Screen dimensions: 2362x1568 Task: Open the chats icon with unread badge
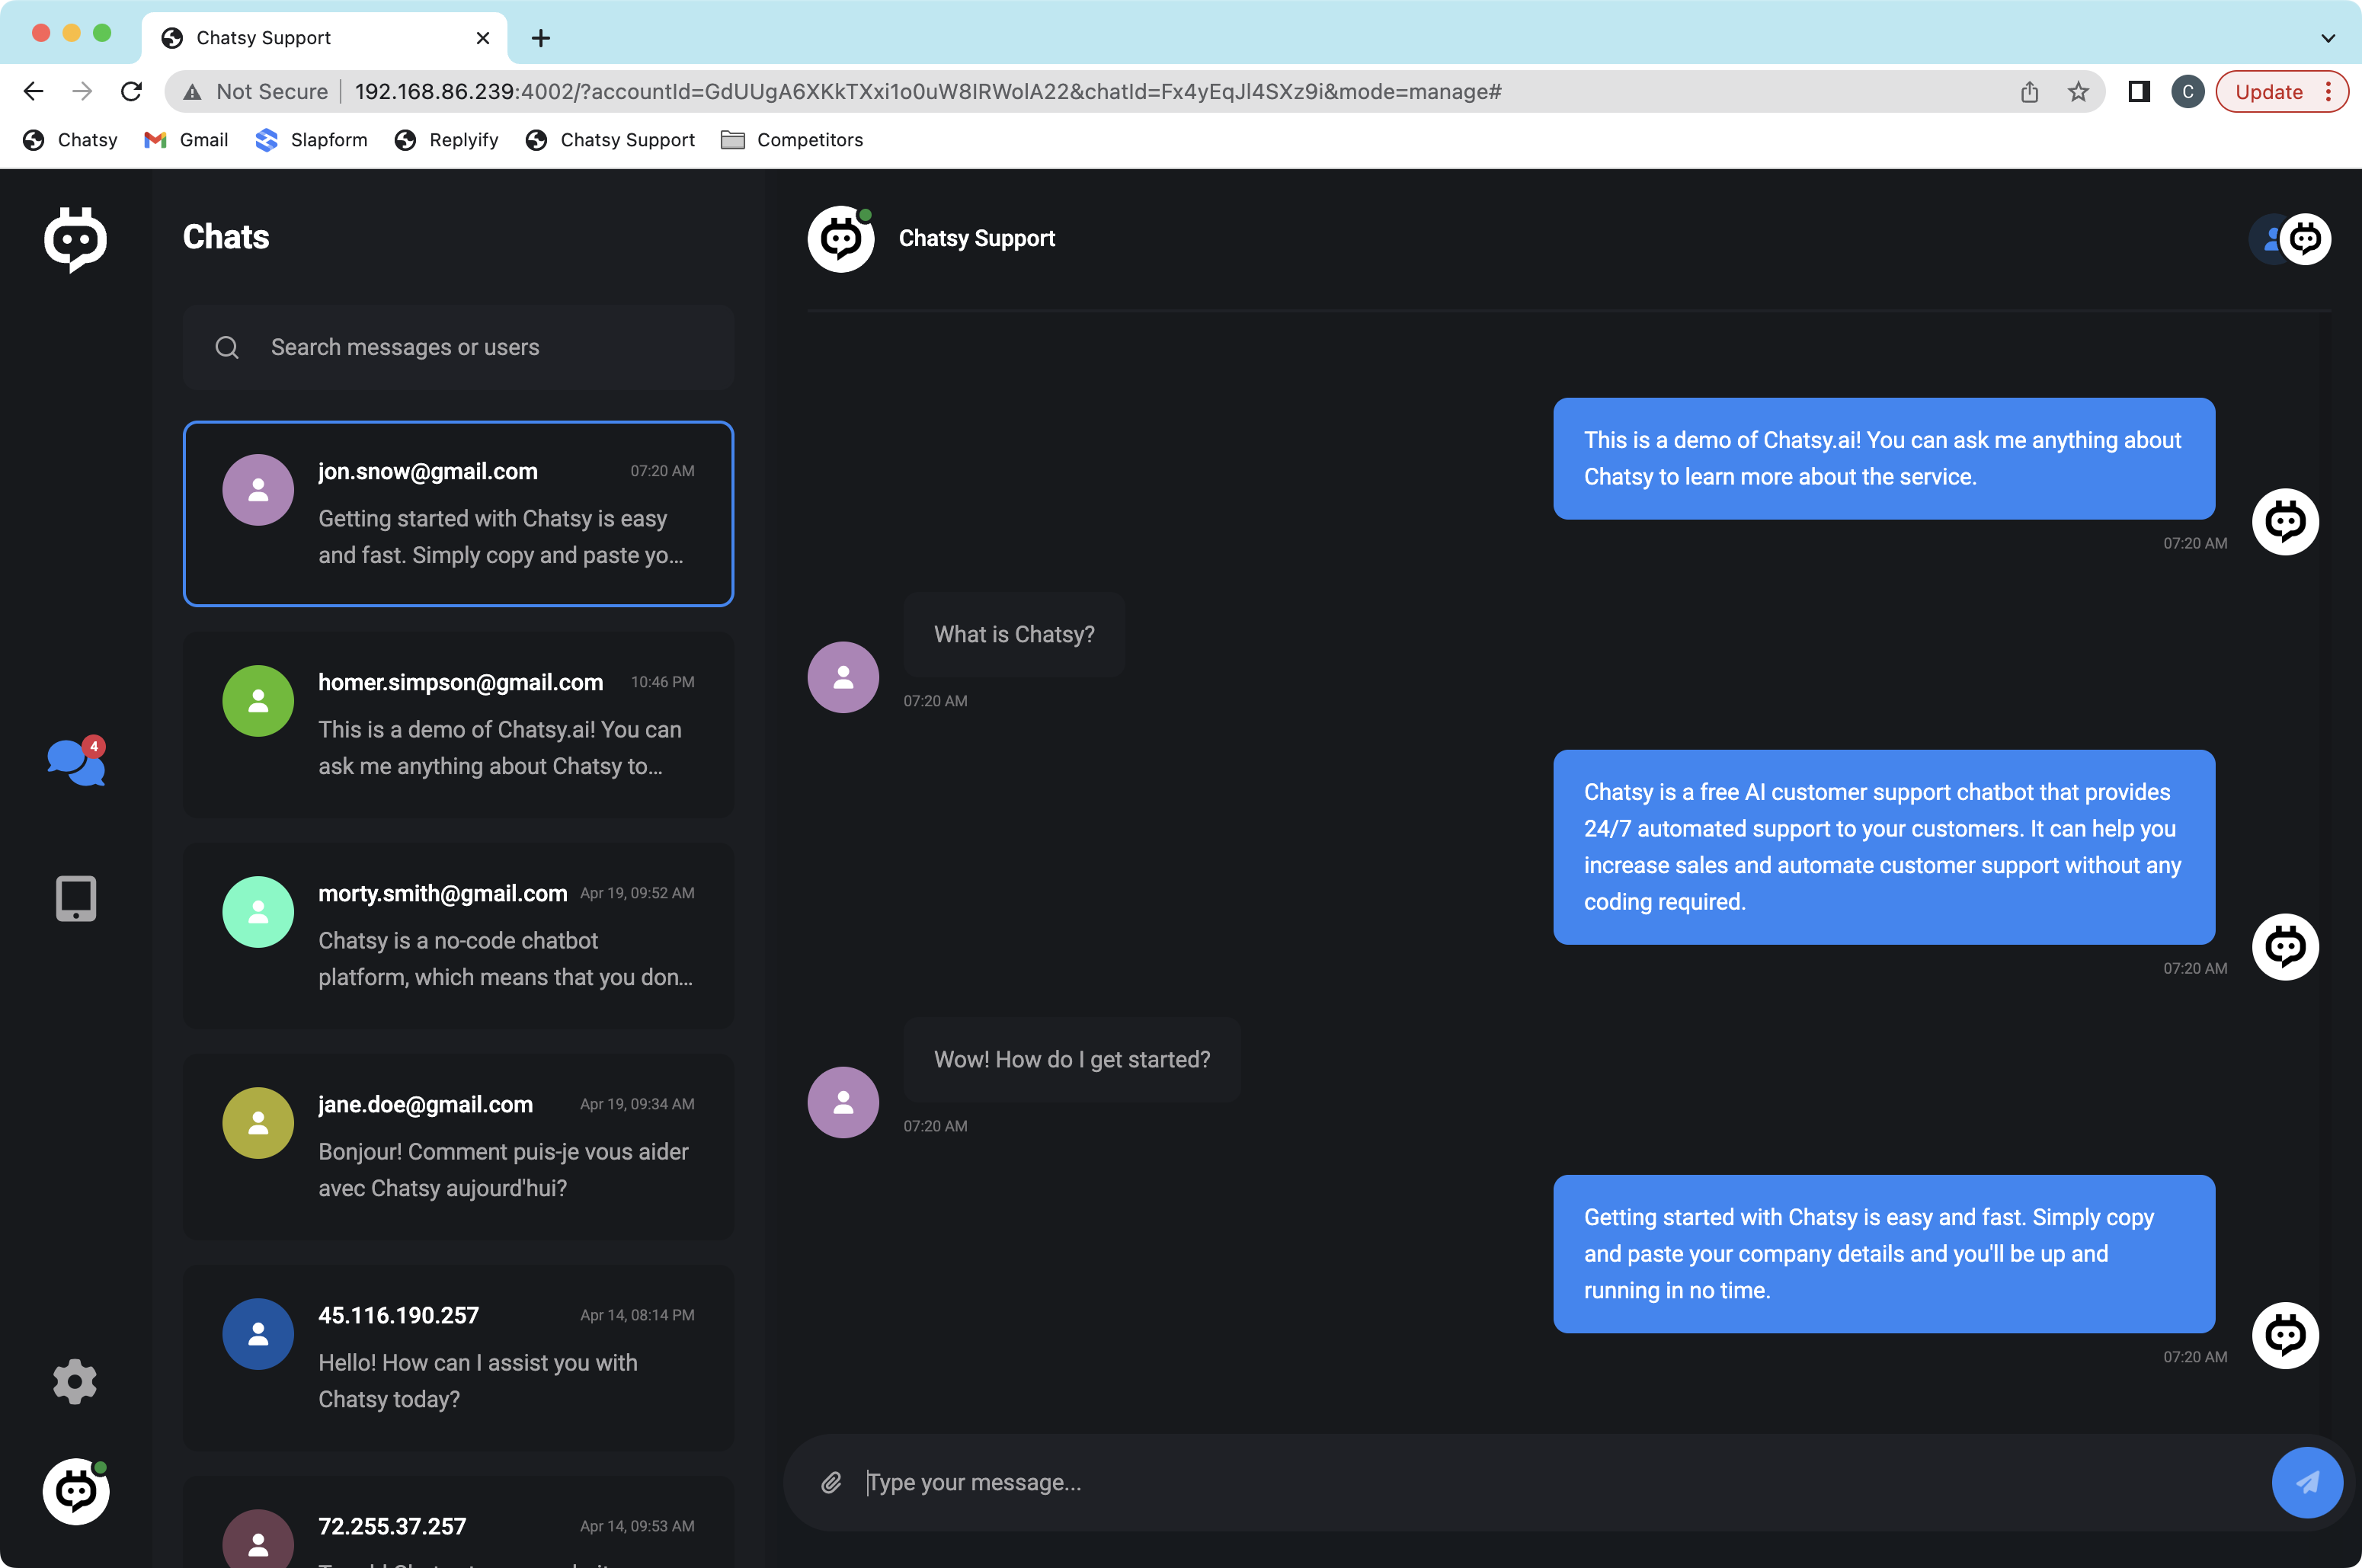[75, 763]
